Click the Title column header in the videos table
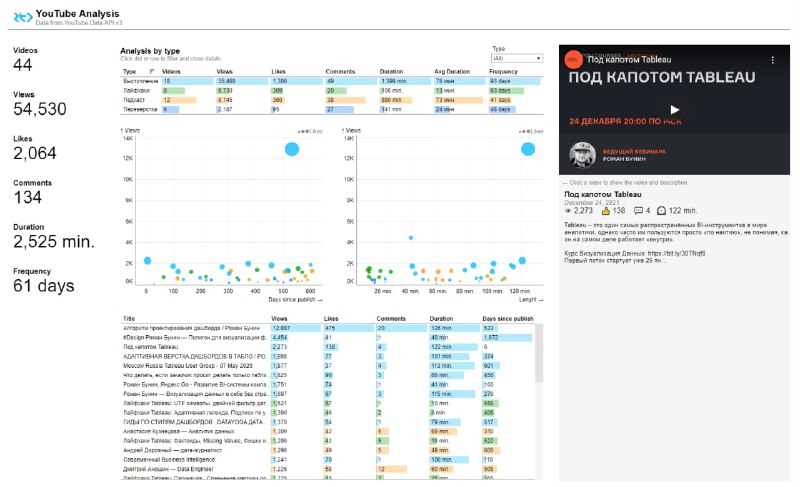 click(x=129, y=318)
